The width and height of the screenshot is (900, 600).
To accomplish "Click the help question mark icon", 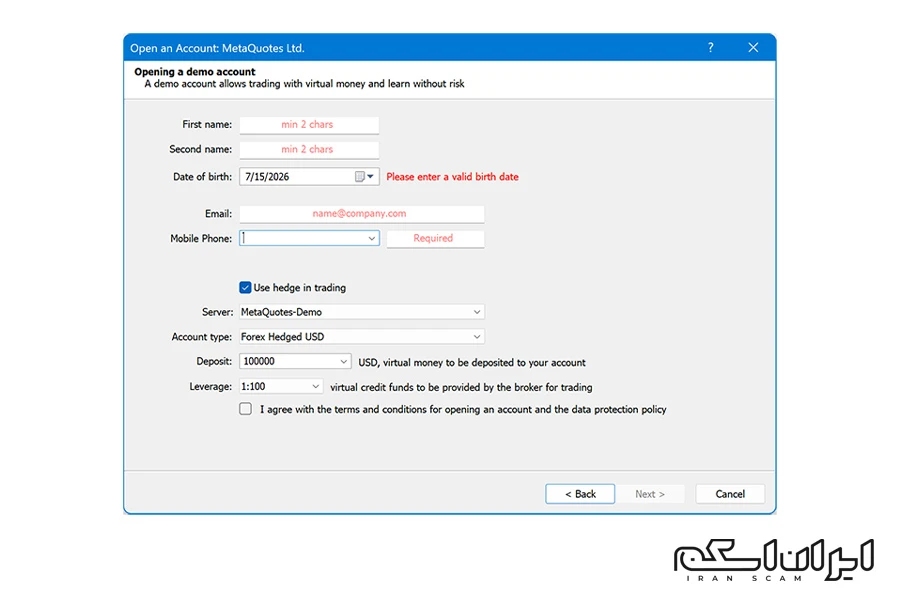I will click(711, 48).
